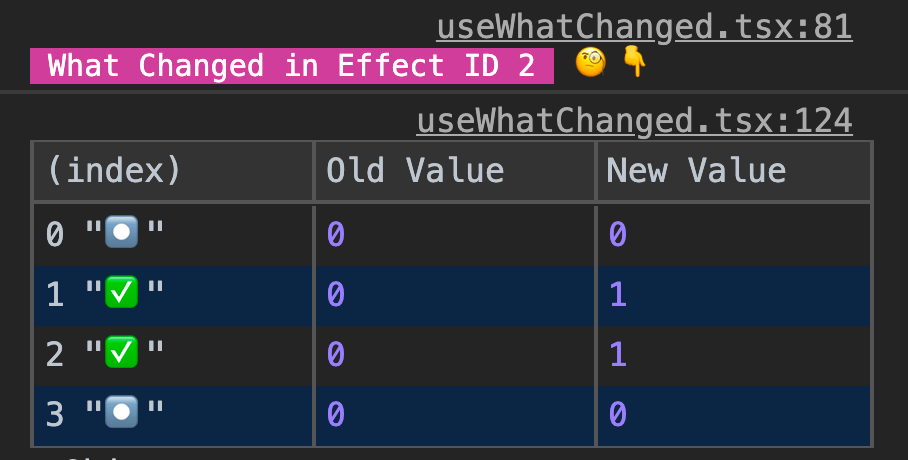
Task: Select New Value cell showing 1 in row 1
Action: coord(734,295)
